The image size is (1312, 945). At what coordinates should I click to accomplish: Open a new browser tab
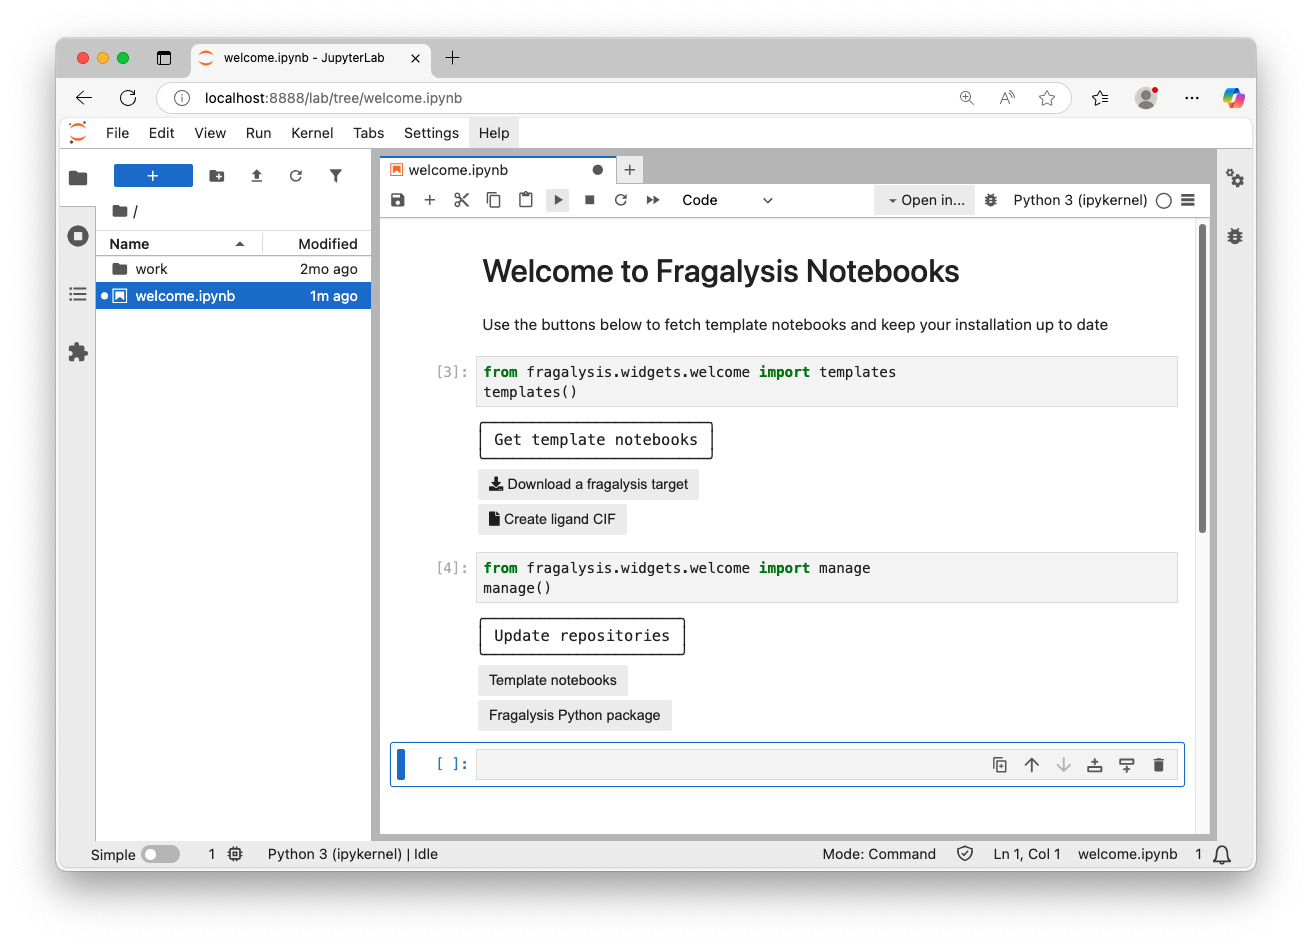(452, 58)
